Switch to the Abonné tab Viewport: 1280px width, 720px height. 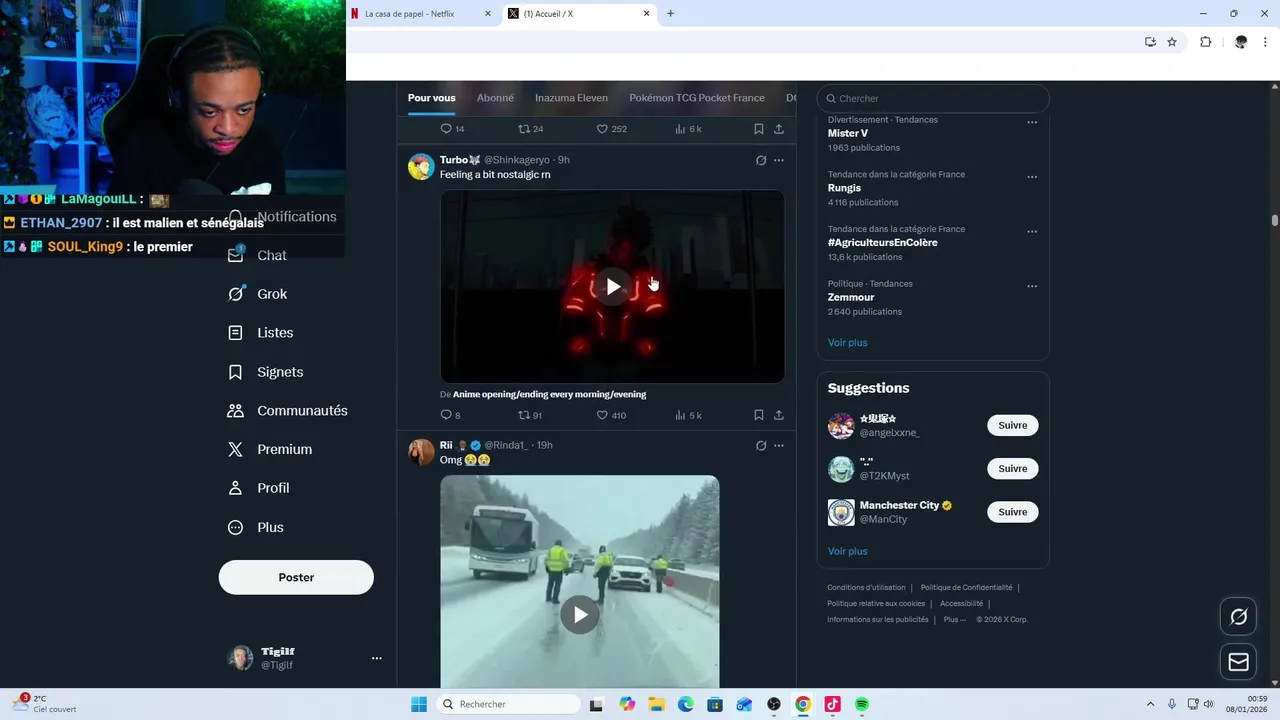pos(495,98)
